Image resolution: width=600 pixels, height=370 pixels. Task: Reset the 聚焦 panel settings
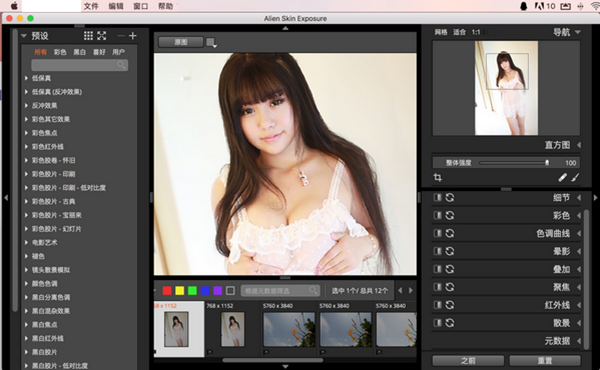pyautogui.click(x=450, y=287)
